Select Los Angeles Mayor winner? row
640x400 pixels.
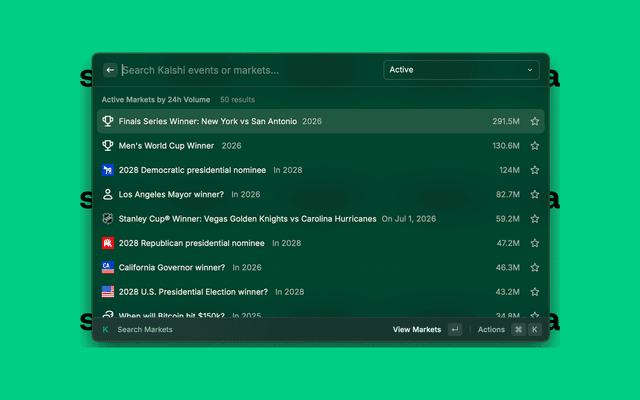(x=321, y=194)
